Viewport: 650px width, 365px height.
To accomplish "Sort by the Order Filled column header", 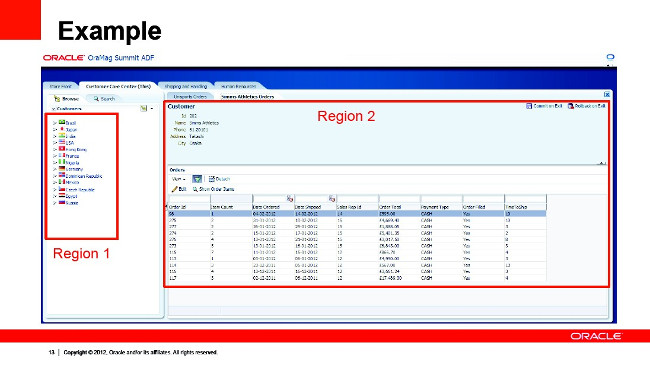I will coord(483,207).
